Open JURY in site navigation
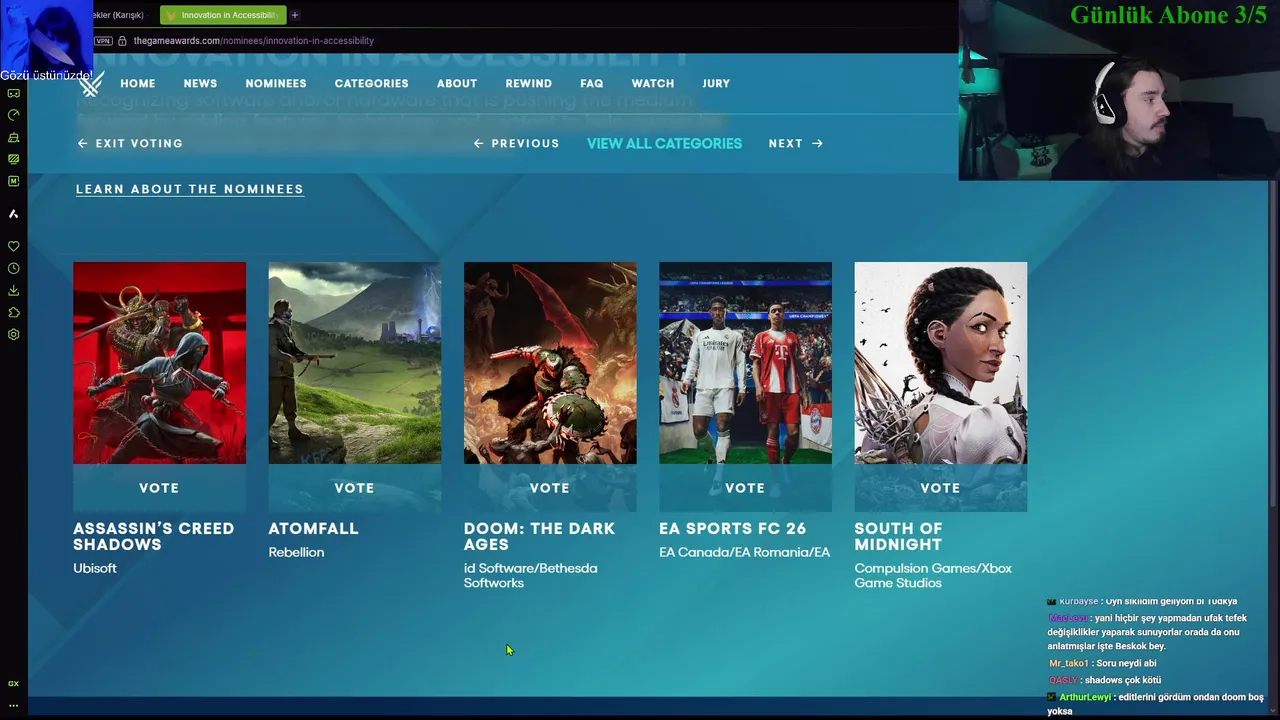Viewport: 1280px width, 720px height. (x=716, y=84)
